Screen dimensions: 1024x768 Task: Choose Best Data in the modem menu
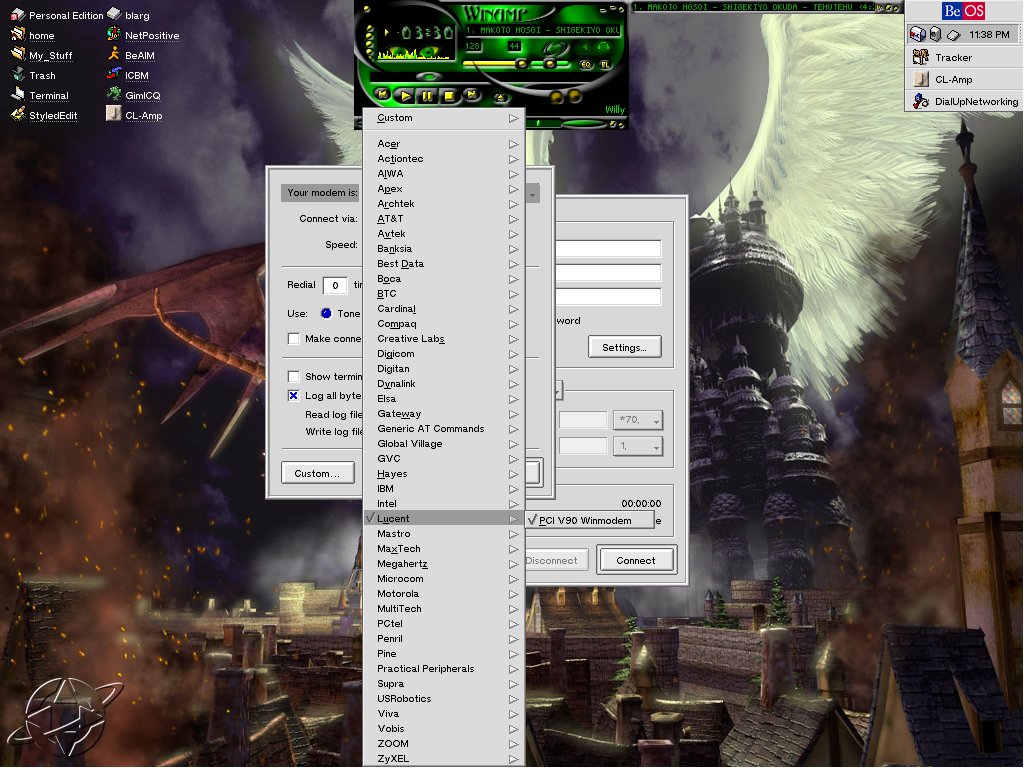click(x=444, y=264)
